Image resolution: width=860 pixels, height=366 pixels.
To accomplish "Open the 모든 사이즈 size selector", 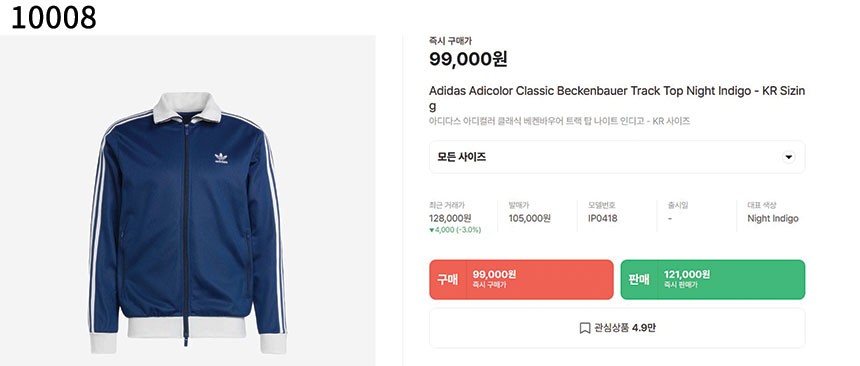I will [617, 157].
